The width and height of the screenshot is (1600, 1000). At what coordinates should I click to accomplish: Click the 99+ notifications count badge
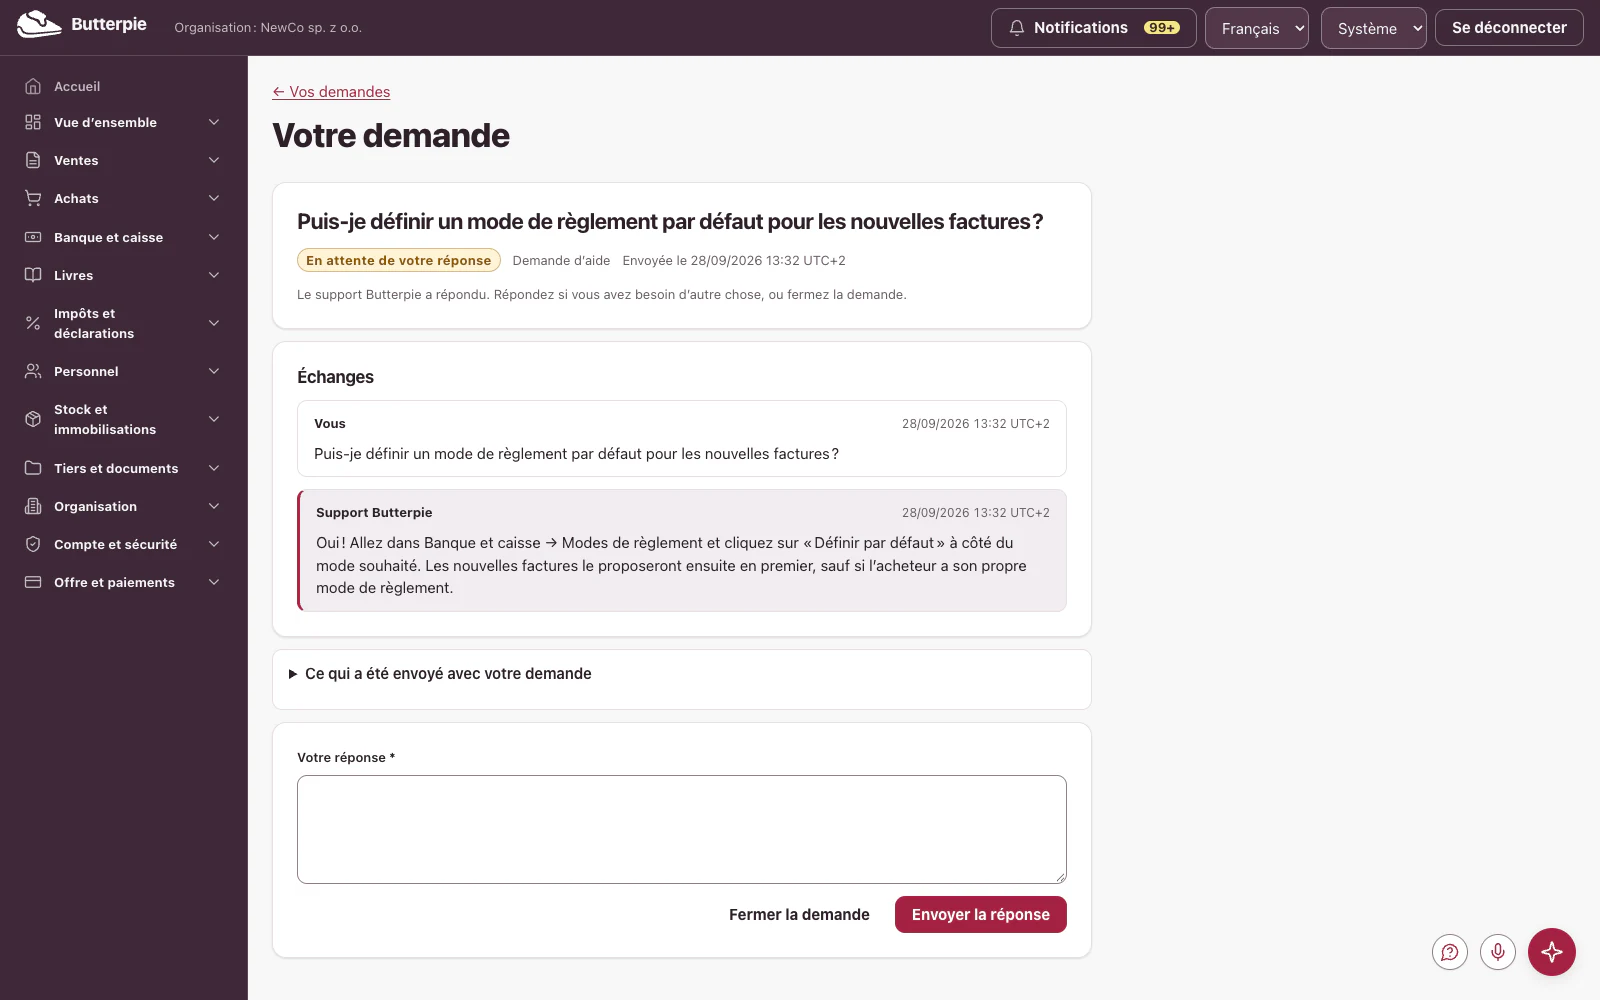pos(1162,28)
